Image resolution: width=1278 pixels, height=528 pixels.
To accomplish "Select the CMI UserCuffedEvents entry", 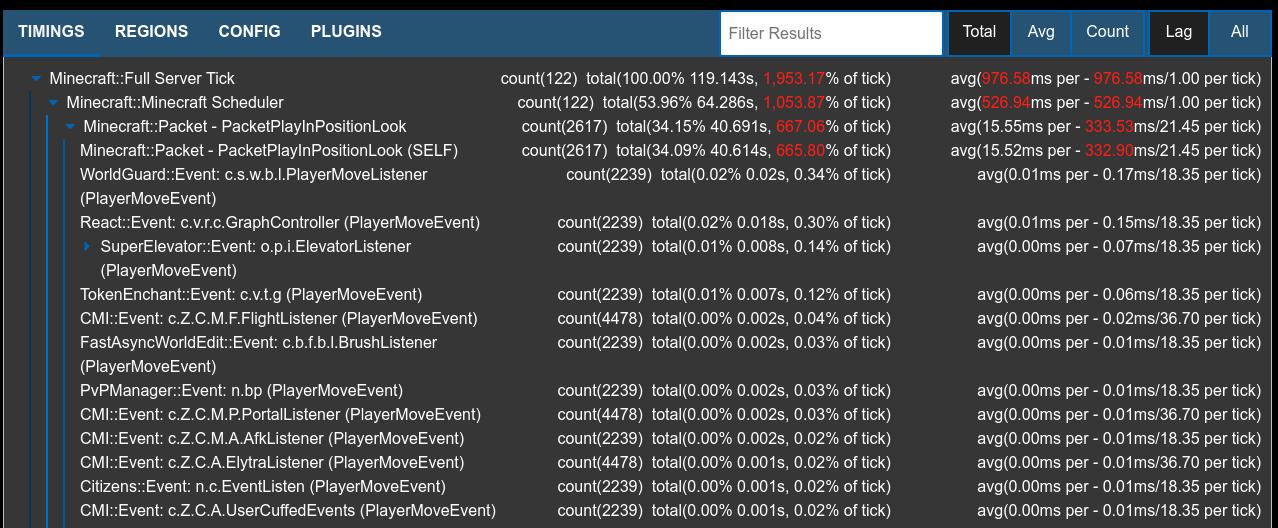I will 288,510.
